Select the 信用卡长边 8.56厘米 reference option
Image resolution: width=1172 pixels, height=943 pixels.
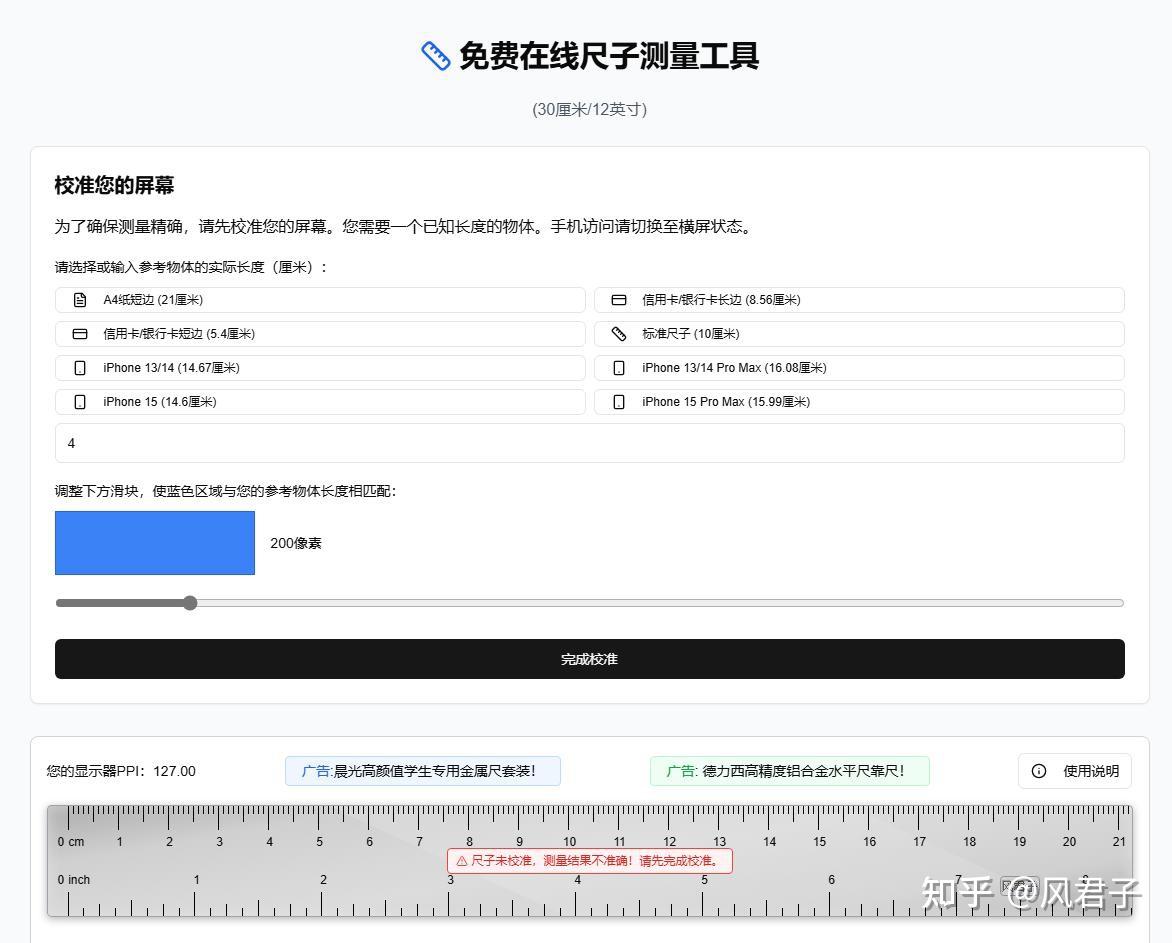(860, 299)
